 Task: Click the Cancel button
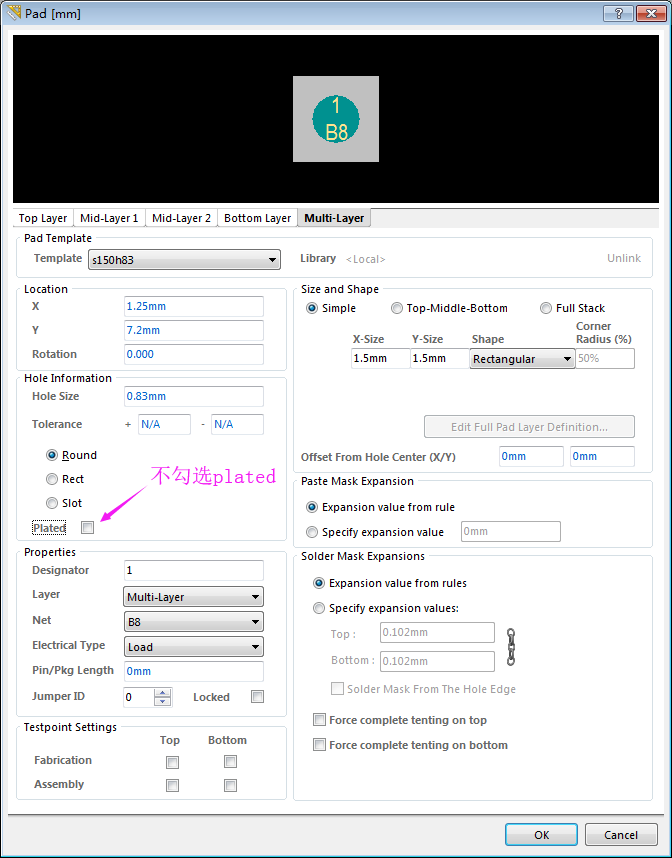tap(620, 834)
